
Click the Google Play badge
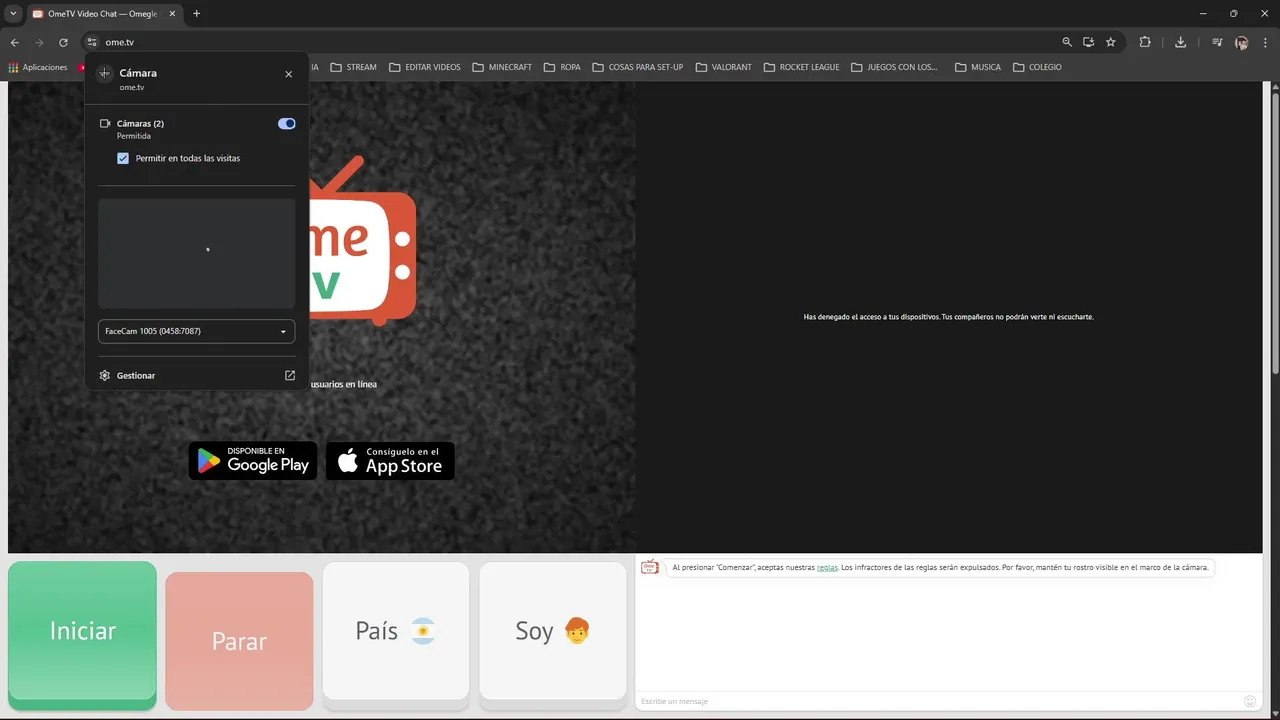[253, 461]
